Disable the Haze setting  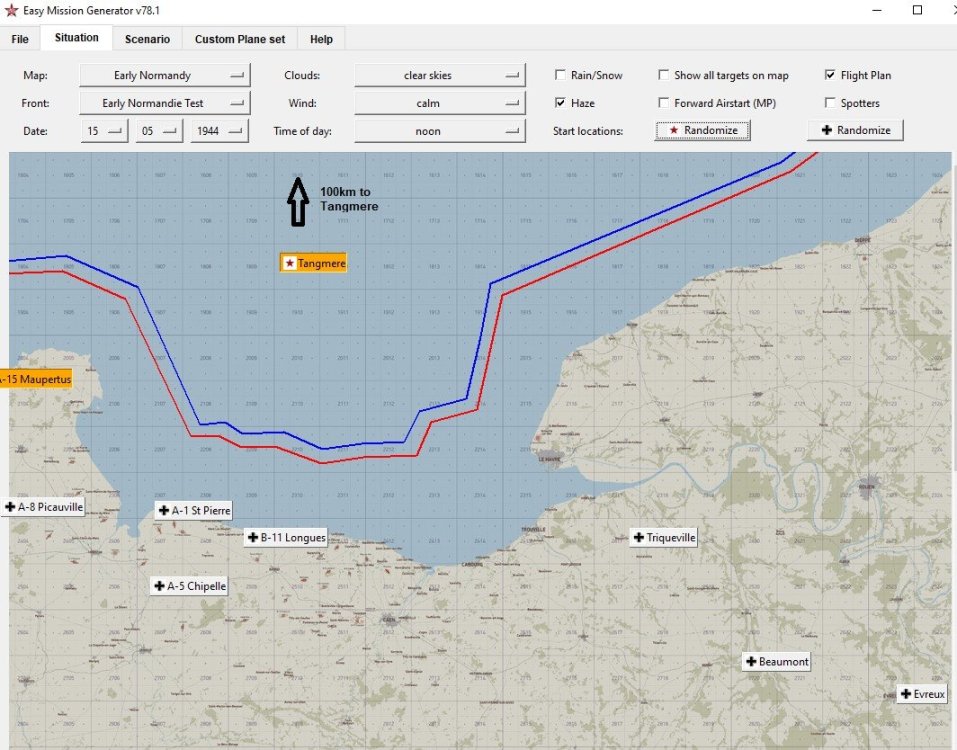(x=561, y=102)
